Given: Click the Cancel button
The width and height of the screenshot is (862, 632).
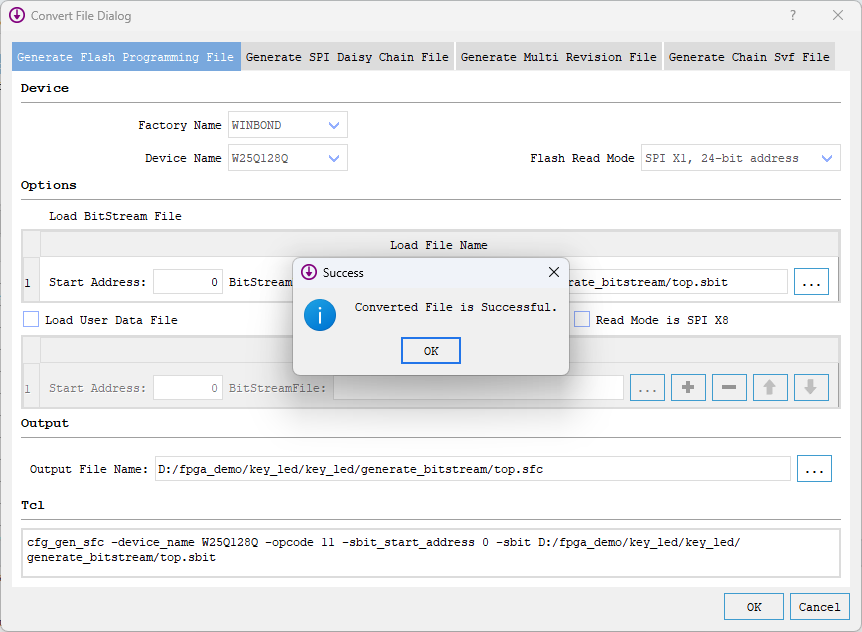Looking at the screenshot, I should [820, 606].
